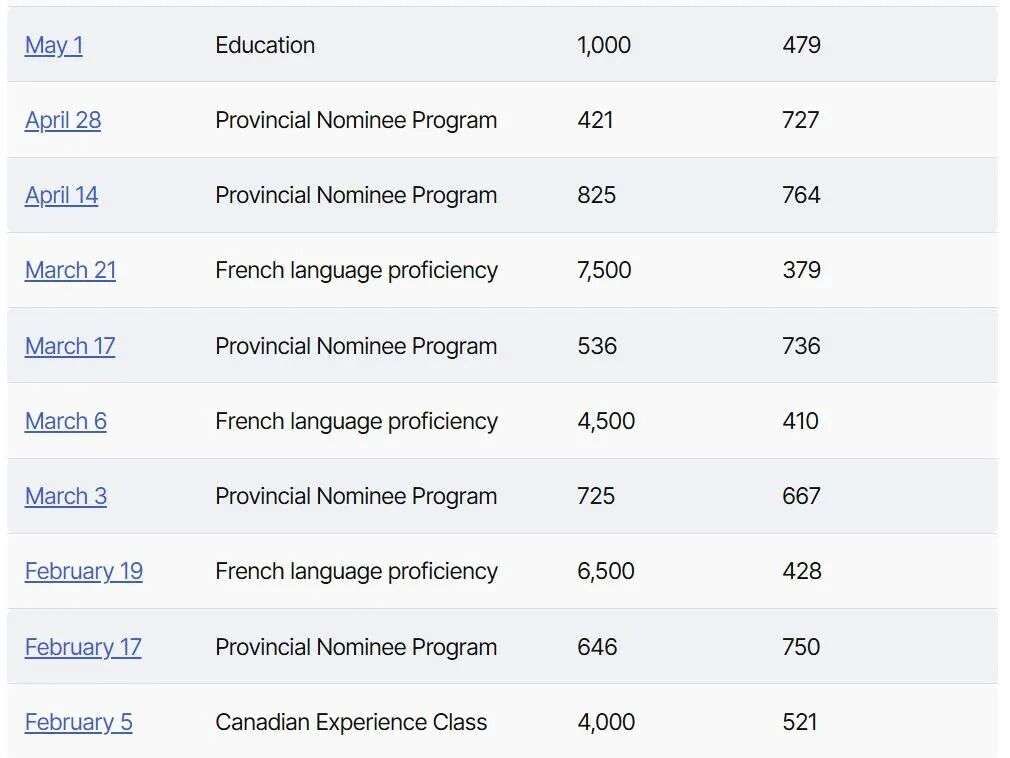Click the 764 score cell
Image resolution: width=1010 pixels, height=758 pixels.
pyautogui.click(x=801, y=195)
